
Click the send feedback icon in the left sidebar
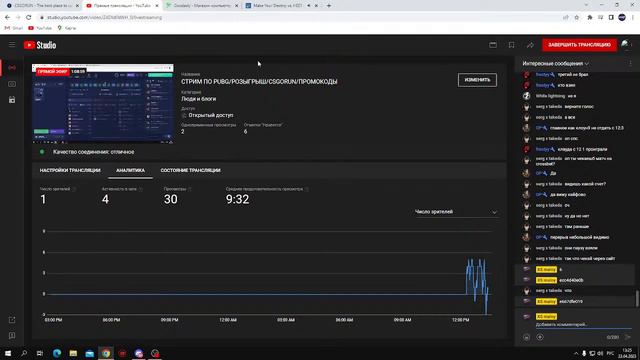pos(12,336)
